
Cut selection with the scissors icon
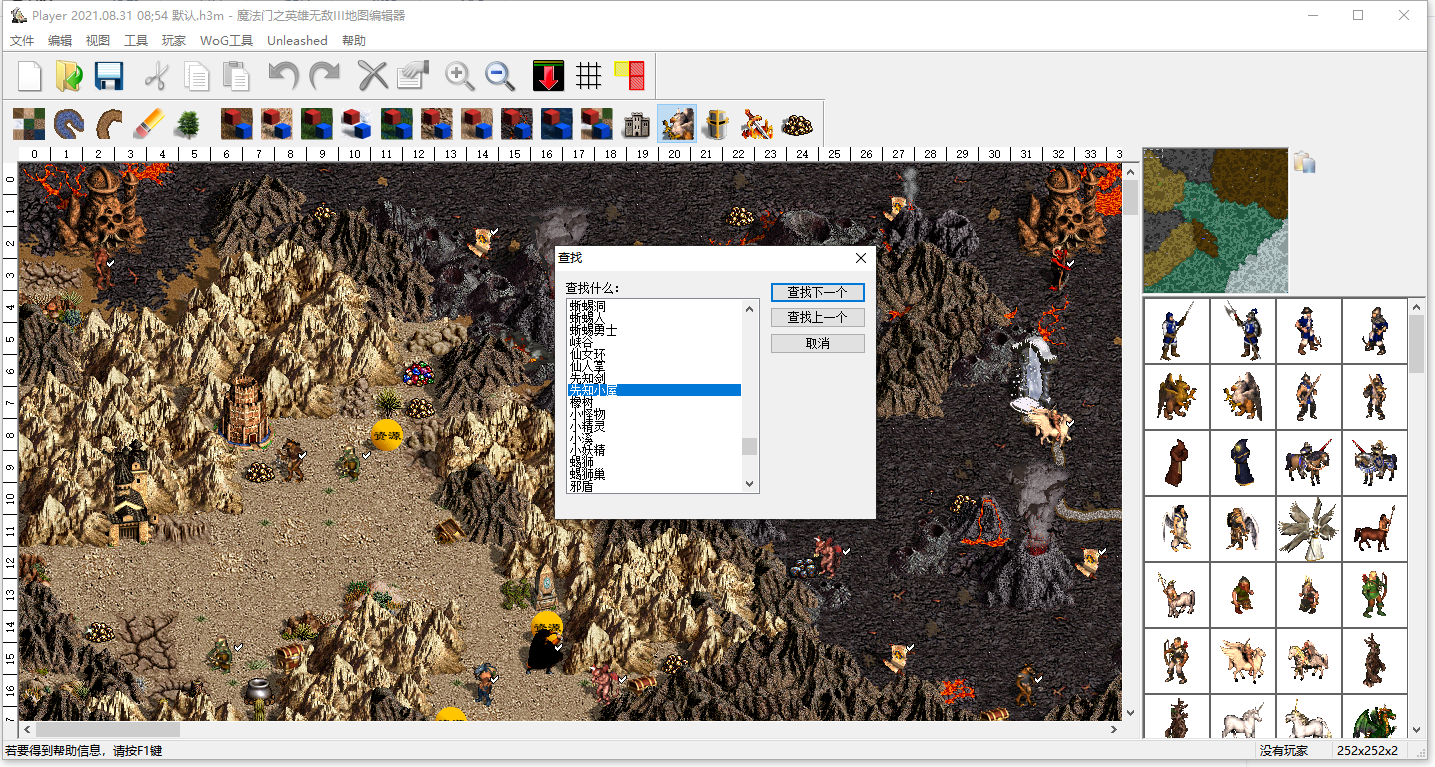pos(157,76)
